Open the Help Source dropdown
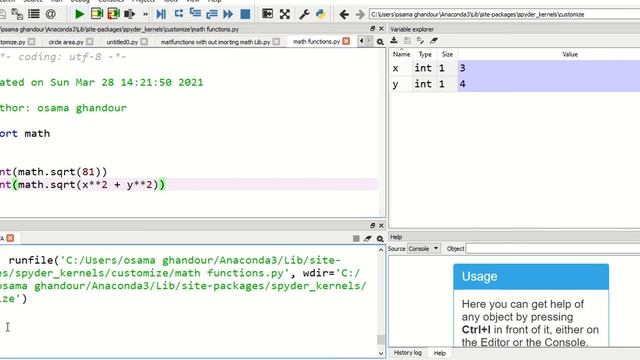The image size is (640, 360). point(424,248)
